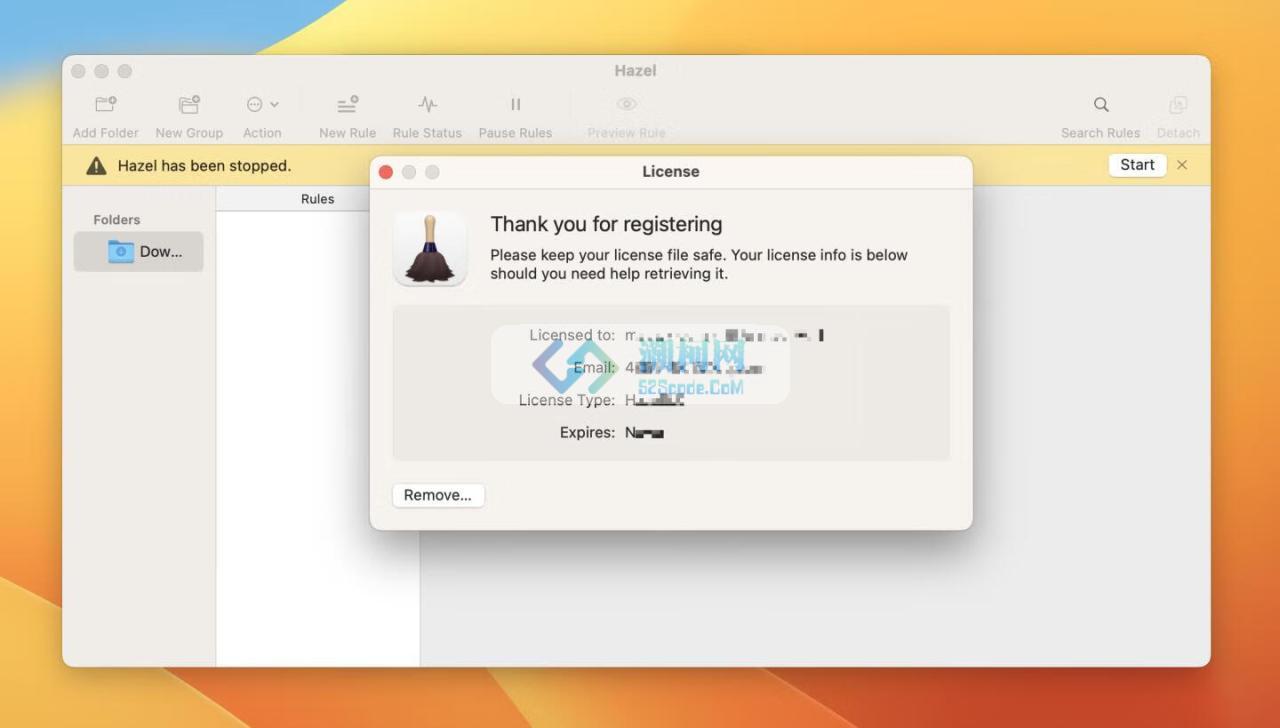Click the Hazel window title
Screen dimensions: 1280x728
[x=636, y=71]
